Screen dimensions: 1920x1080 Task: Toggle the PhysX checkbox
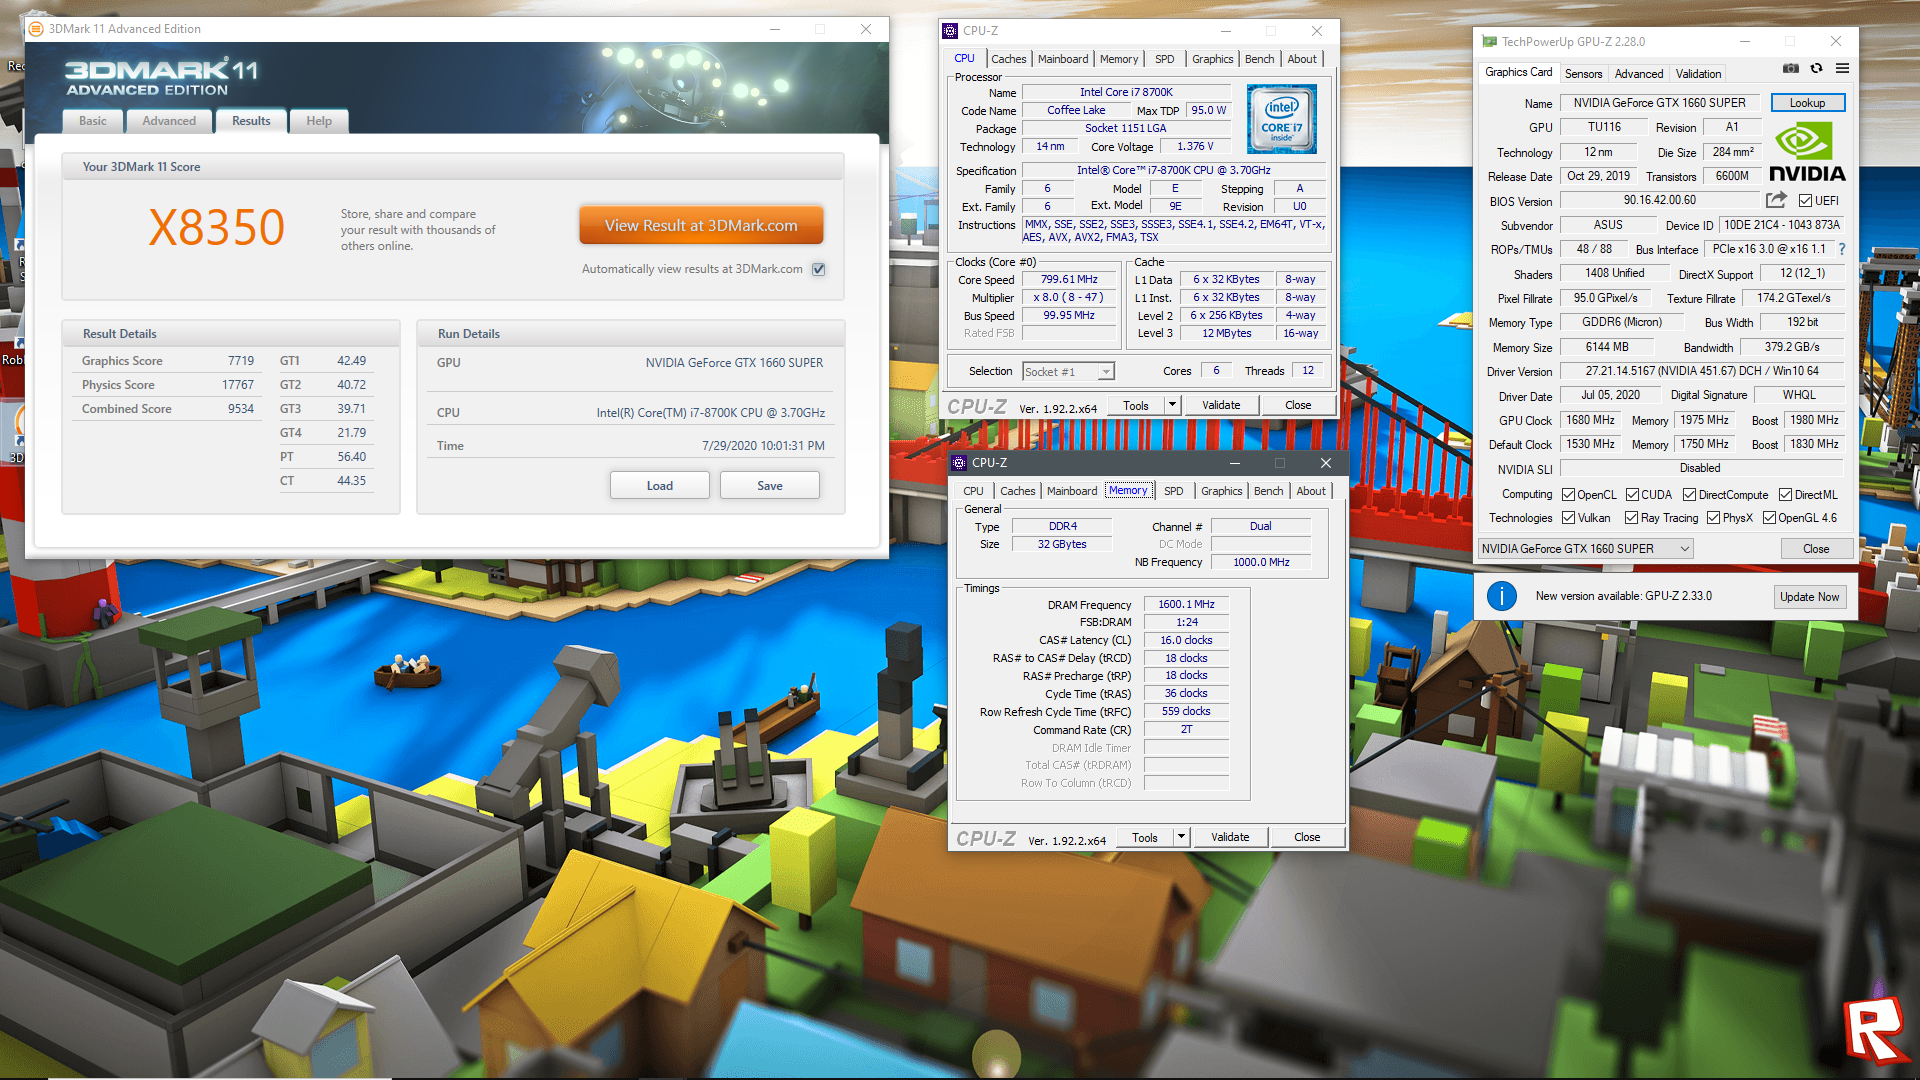pyautogui.click(x=1713, y=518)
